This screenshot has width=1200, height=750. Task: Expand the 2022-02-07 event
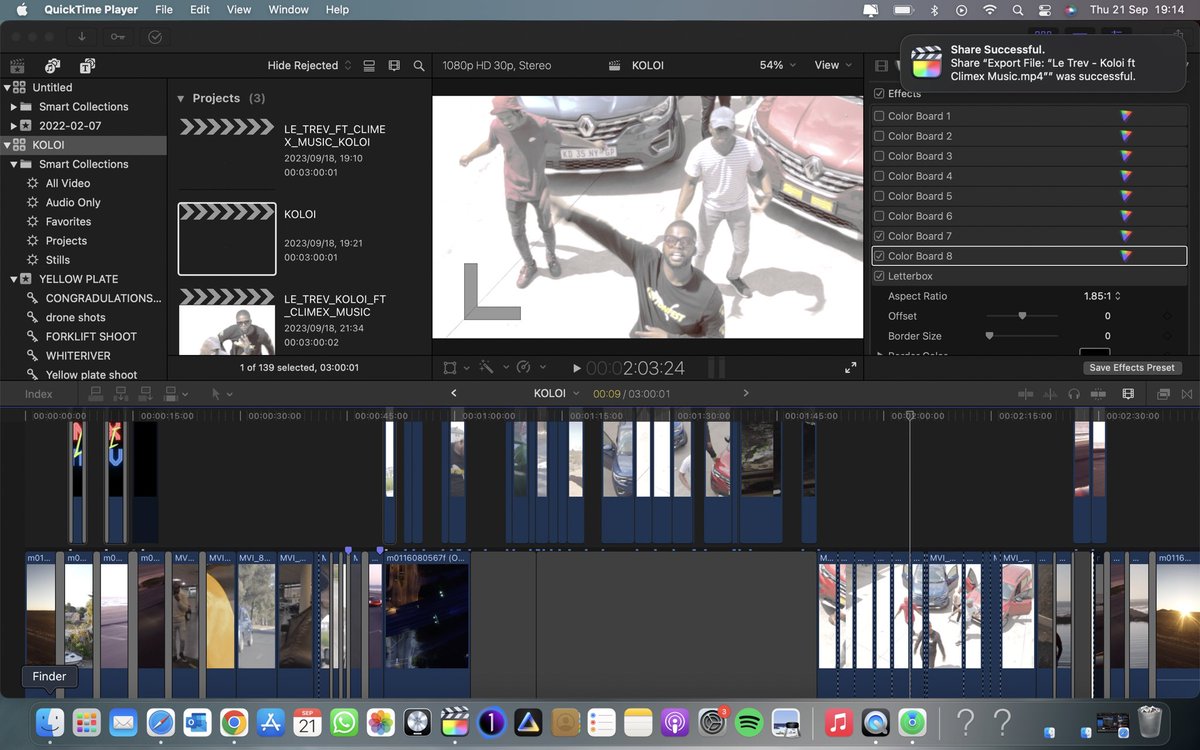click(x=14, y=126)
